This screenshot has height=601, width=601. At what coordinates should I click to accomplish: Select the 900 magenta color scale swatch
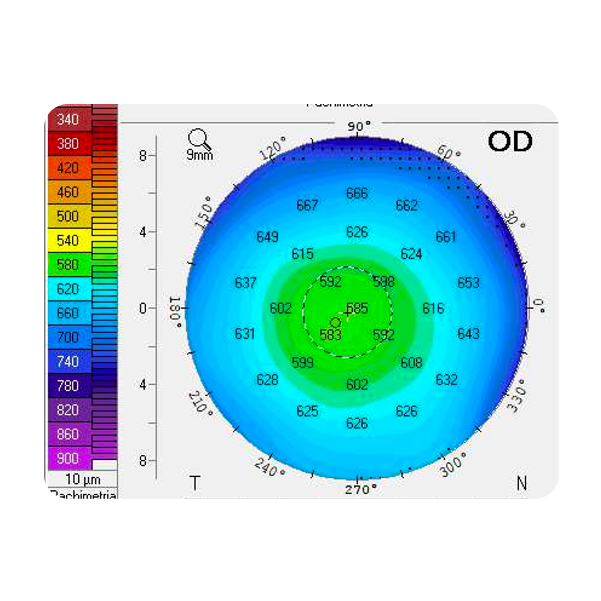68,459
